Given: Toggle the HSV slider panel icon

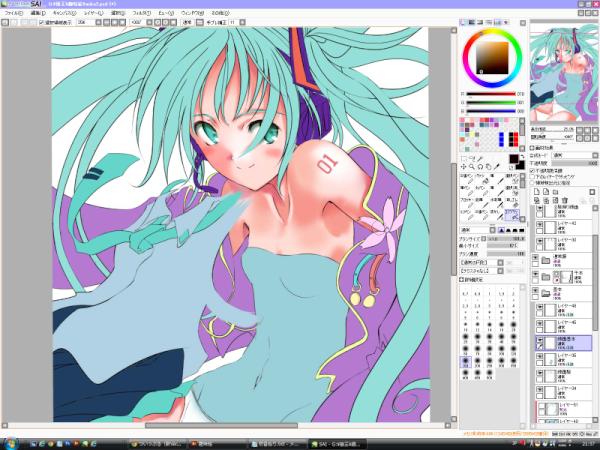Looking at the screenshot, I should pos(480,23).
